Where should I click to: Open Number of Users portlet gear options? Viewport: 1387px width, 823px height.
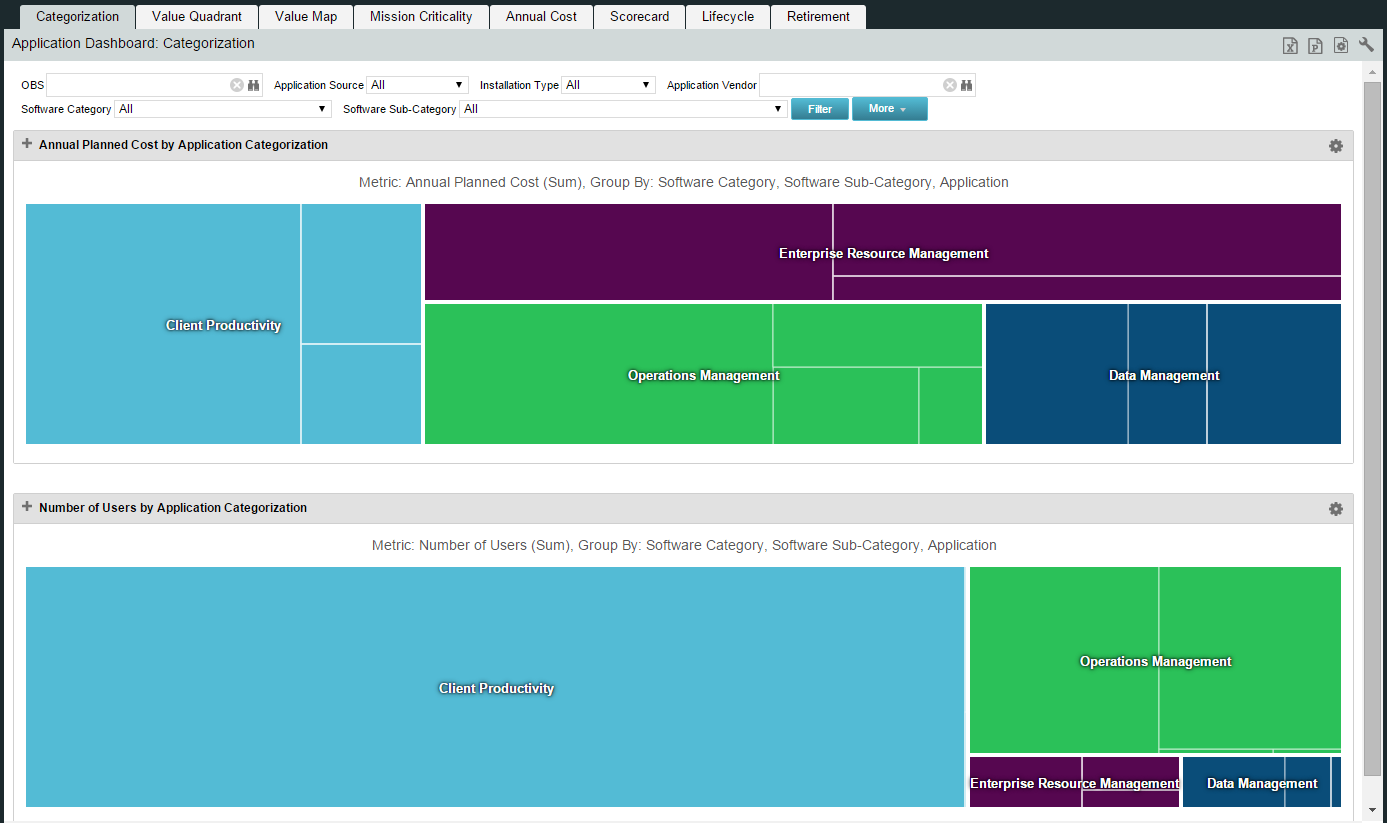click(x=1335, y=509)
